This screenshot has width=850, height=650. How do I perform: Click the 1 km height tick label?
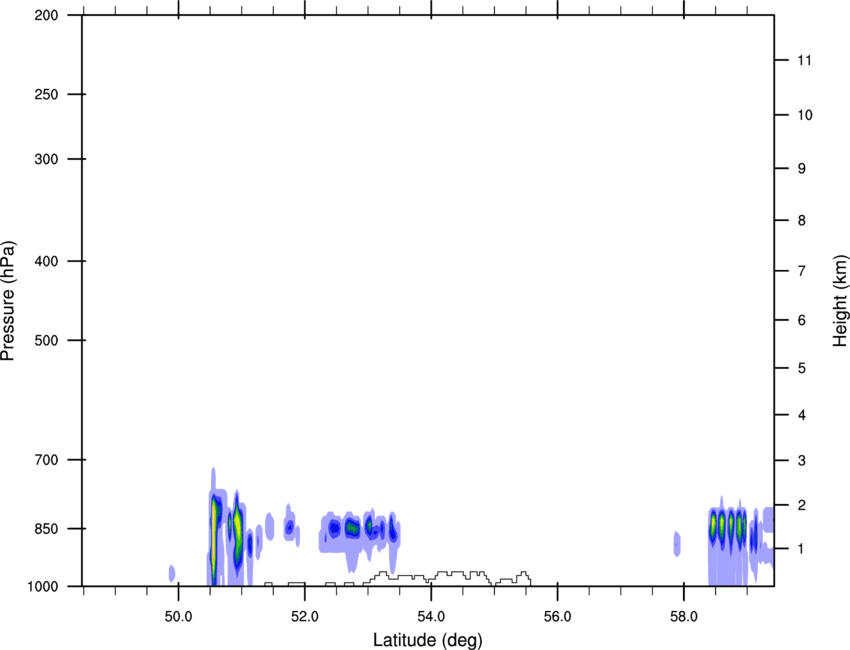(x=799, y=548)
